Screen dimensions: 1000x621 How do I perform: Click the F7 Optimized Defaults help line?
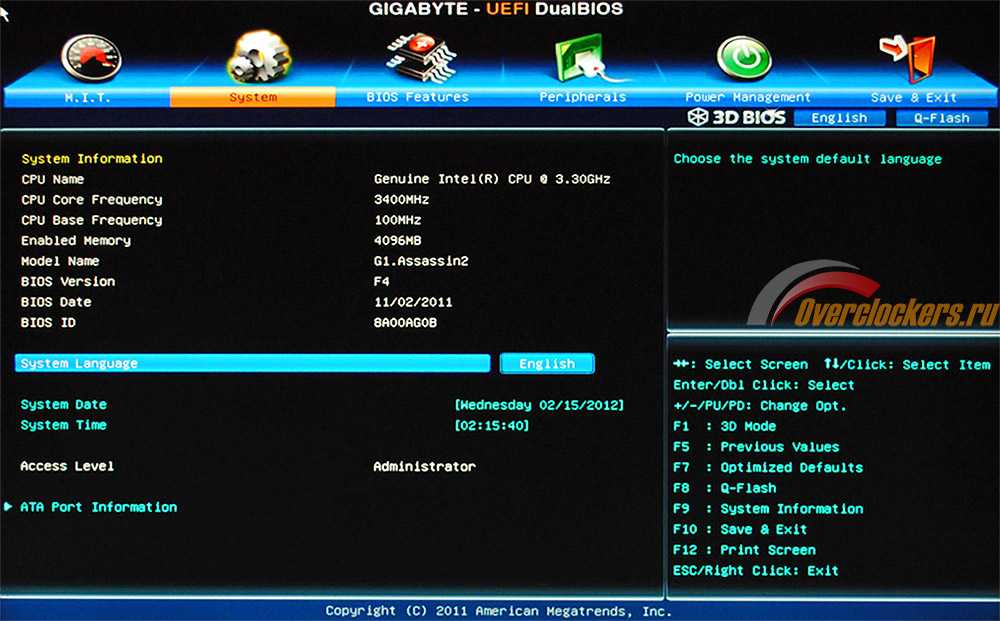pos(768,467)
